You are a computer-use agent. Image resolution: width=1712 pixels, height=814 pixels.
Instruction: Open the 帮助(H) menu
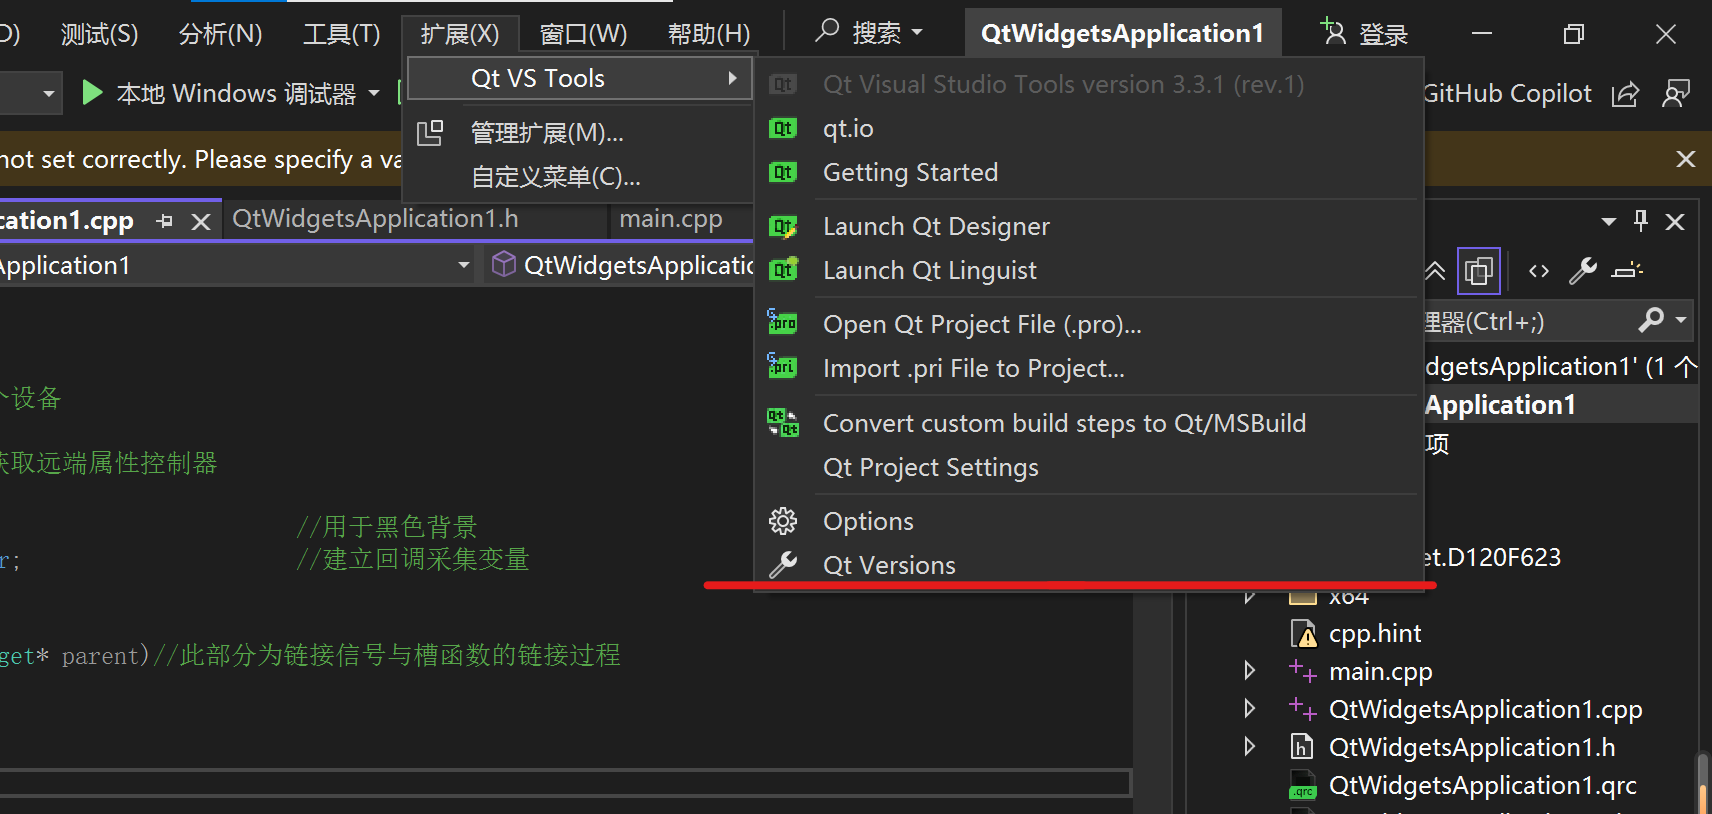[709, 34]
